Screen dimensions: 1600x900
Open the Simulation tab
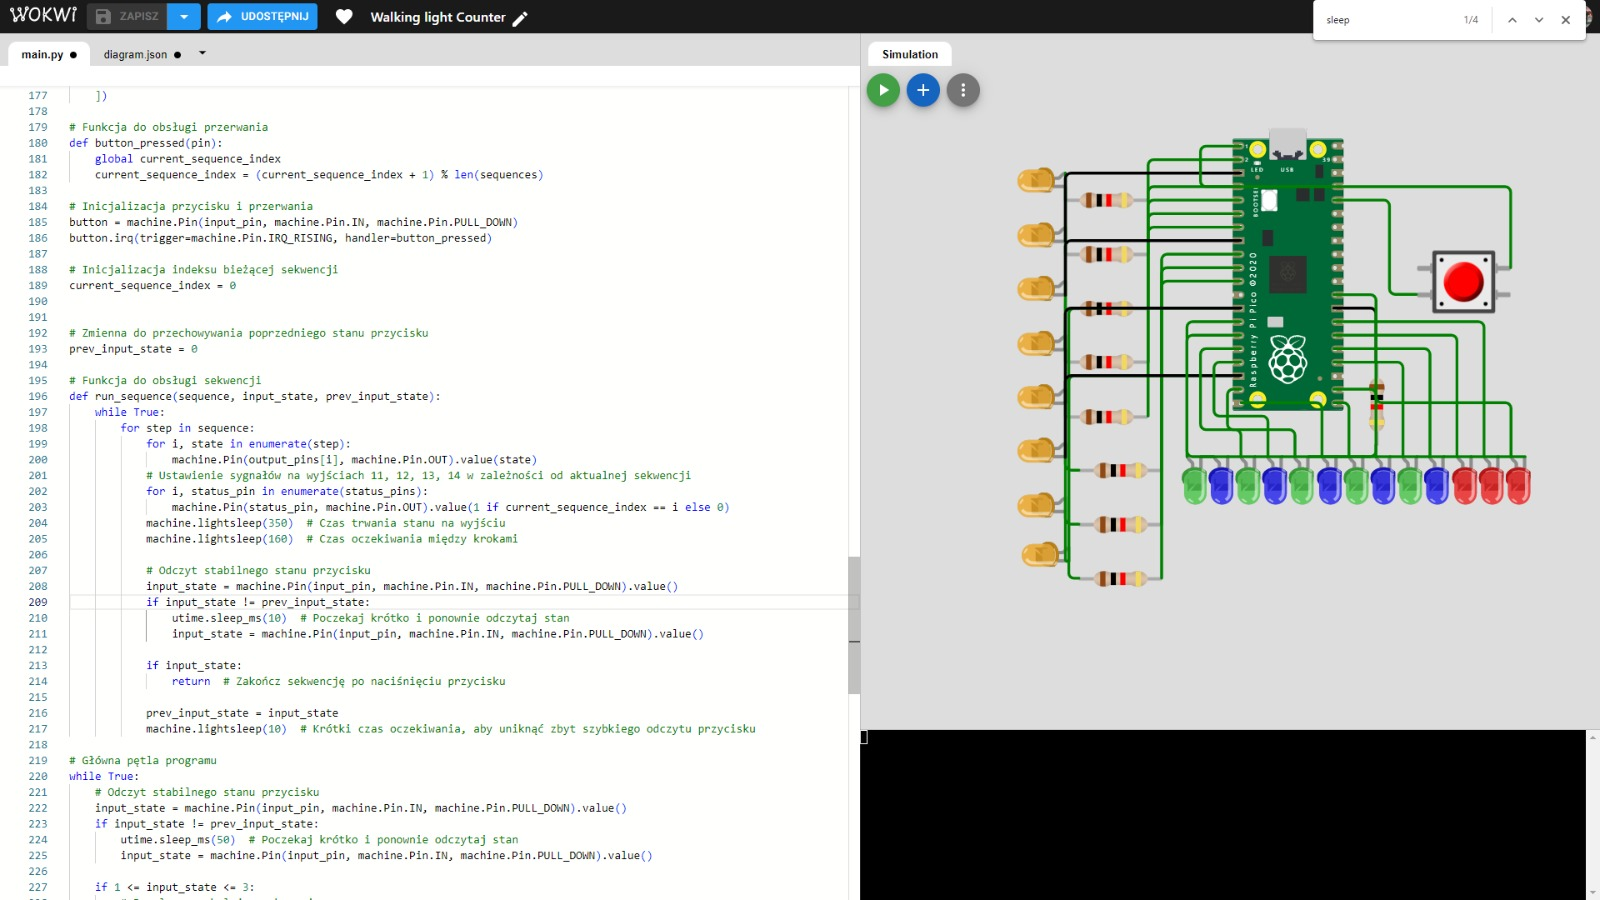[909, 55]
